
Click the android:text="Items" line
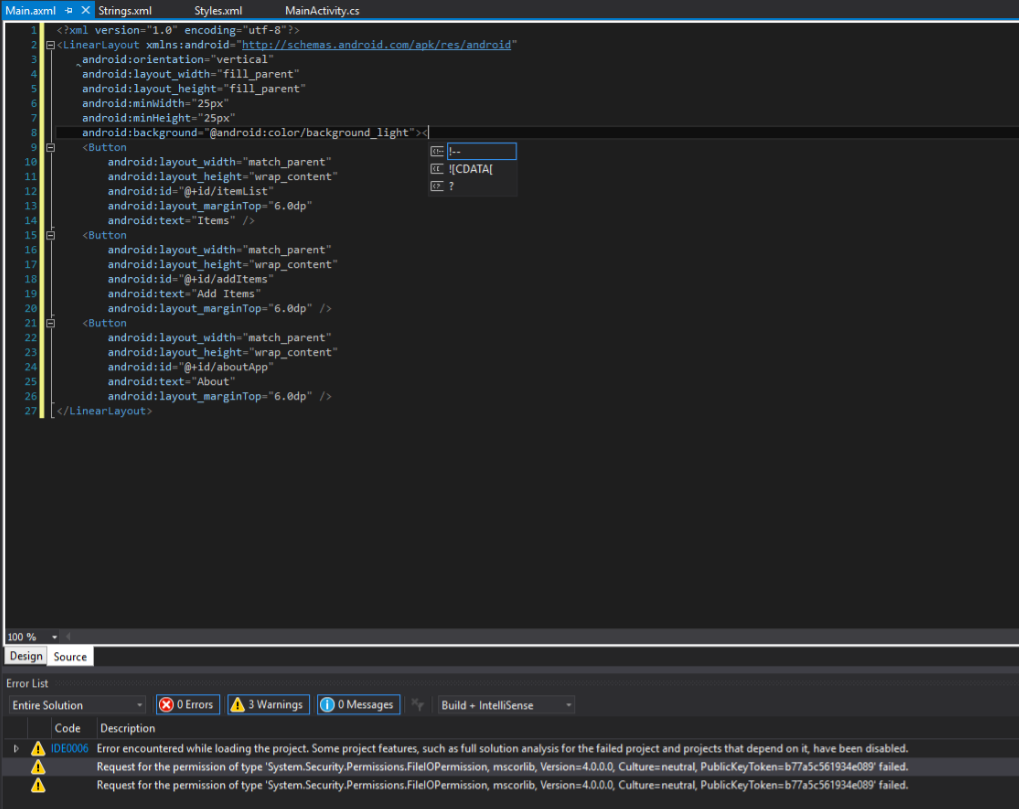pos(181,221)
